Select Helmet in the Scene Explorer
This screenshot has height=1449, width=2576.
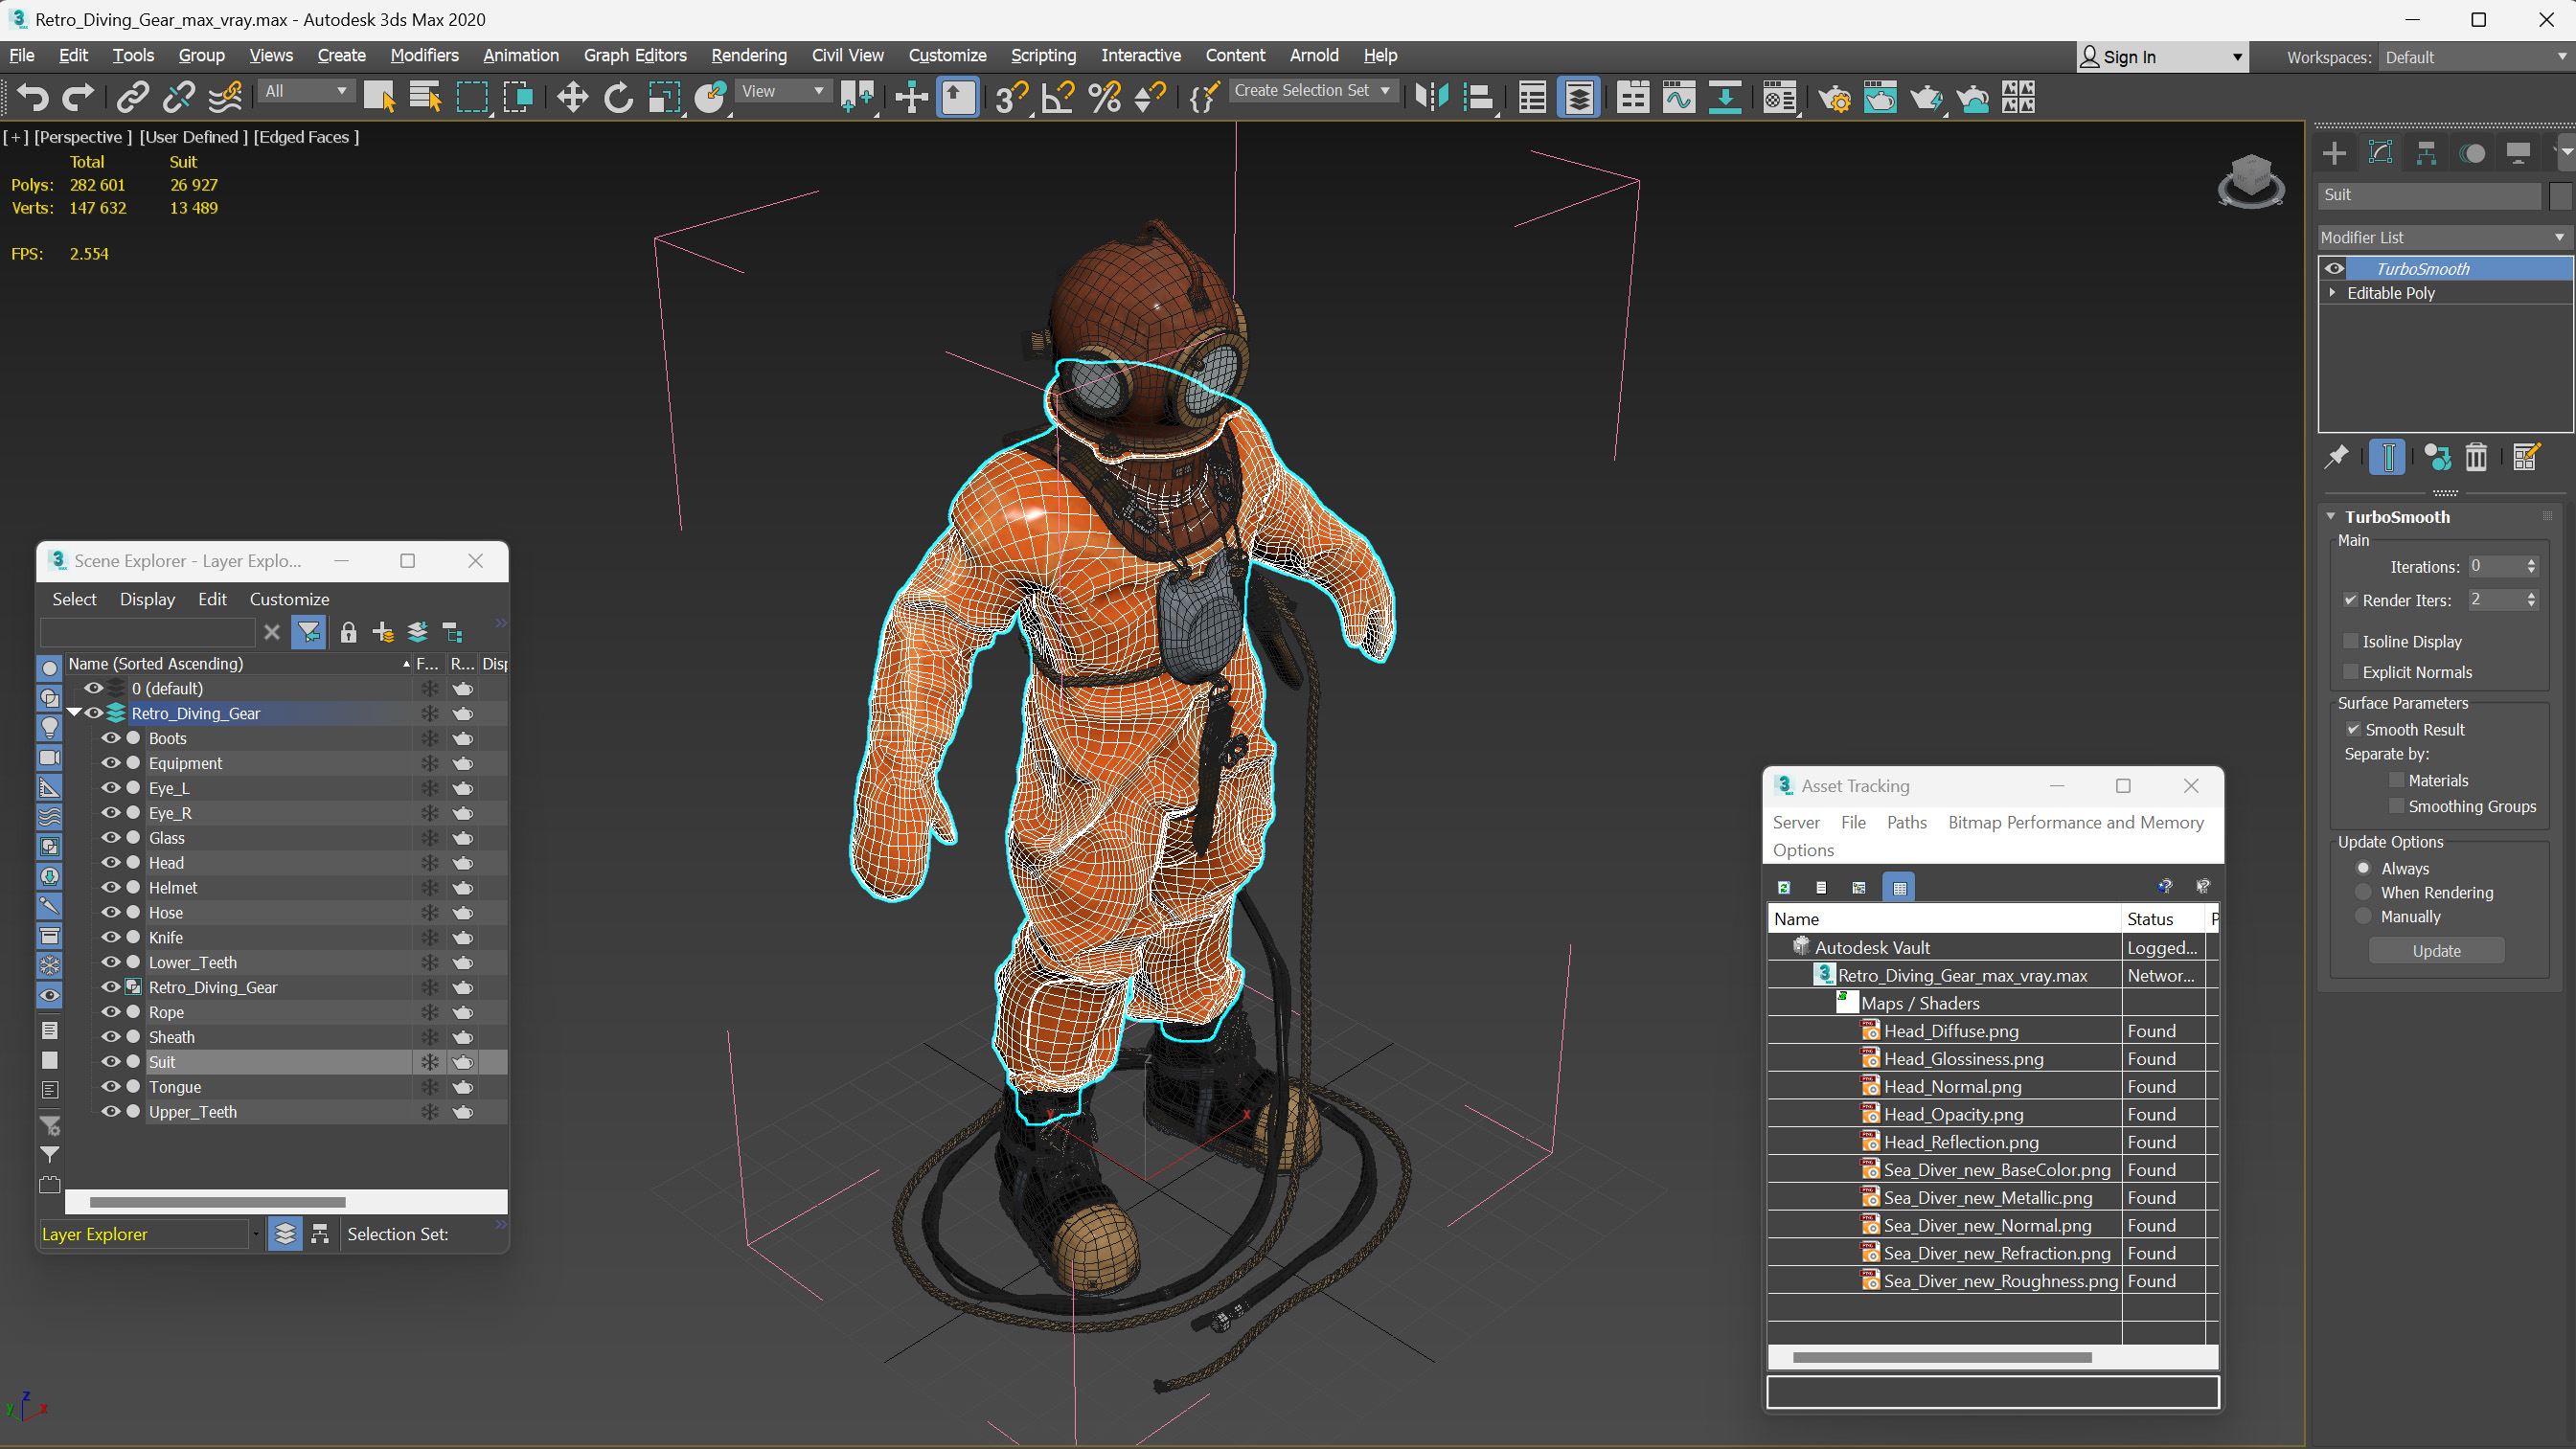tap(173, 888)
